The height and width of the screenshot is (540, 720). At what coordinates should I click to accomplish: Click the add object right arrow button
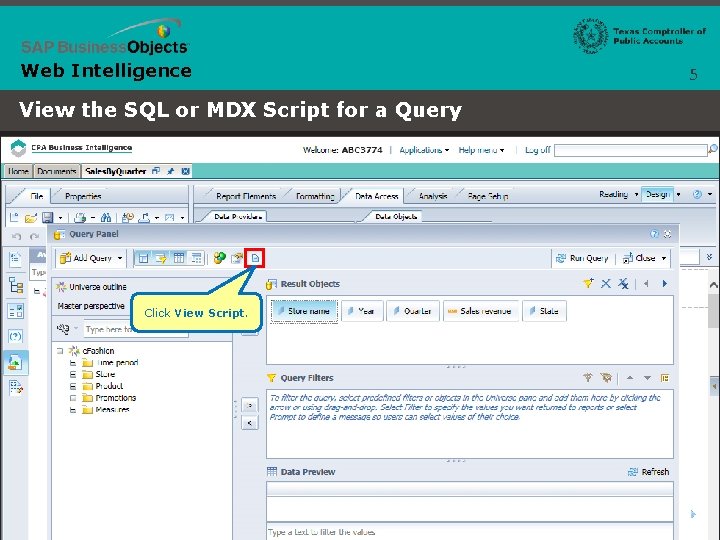point(250,405)
